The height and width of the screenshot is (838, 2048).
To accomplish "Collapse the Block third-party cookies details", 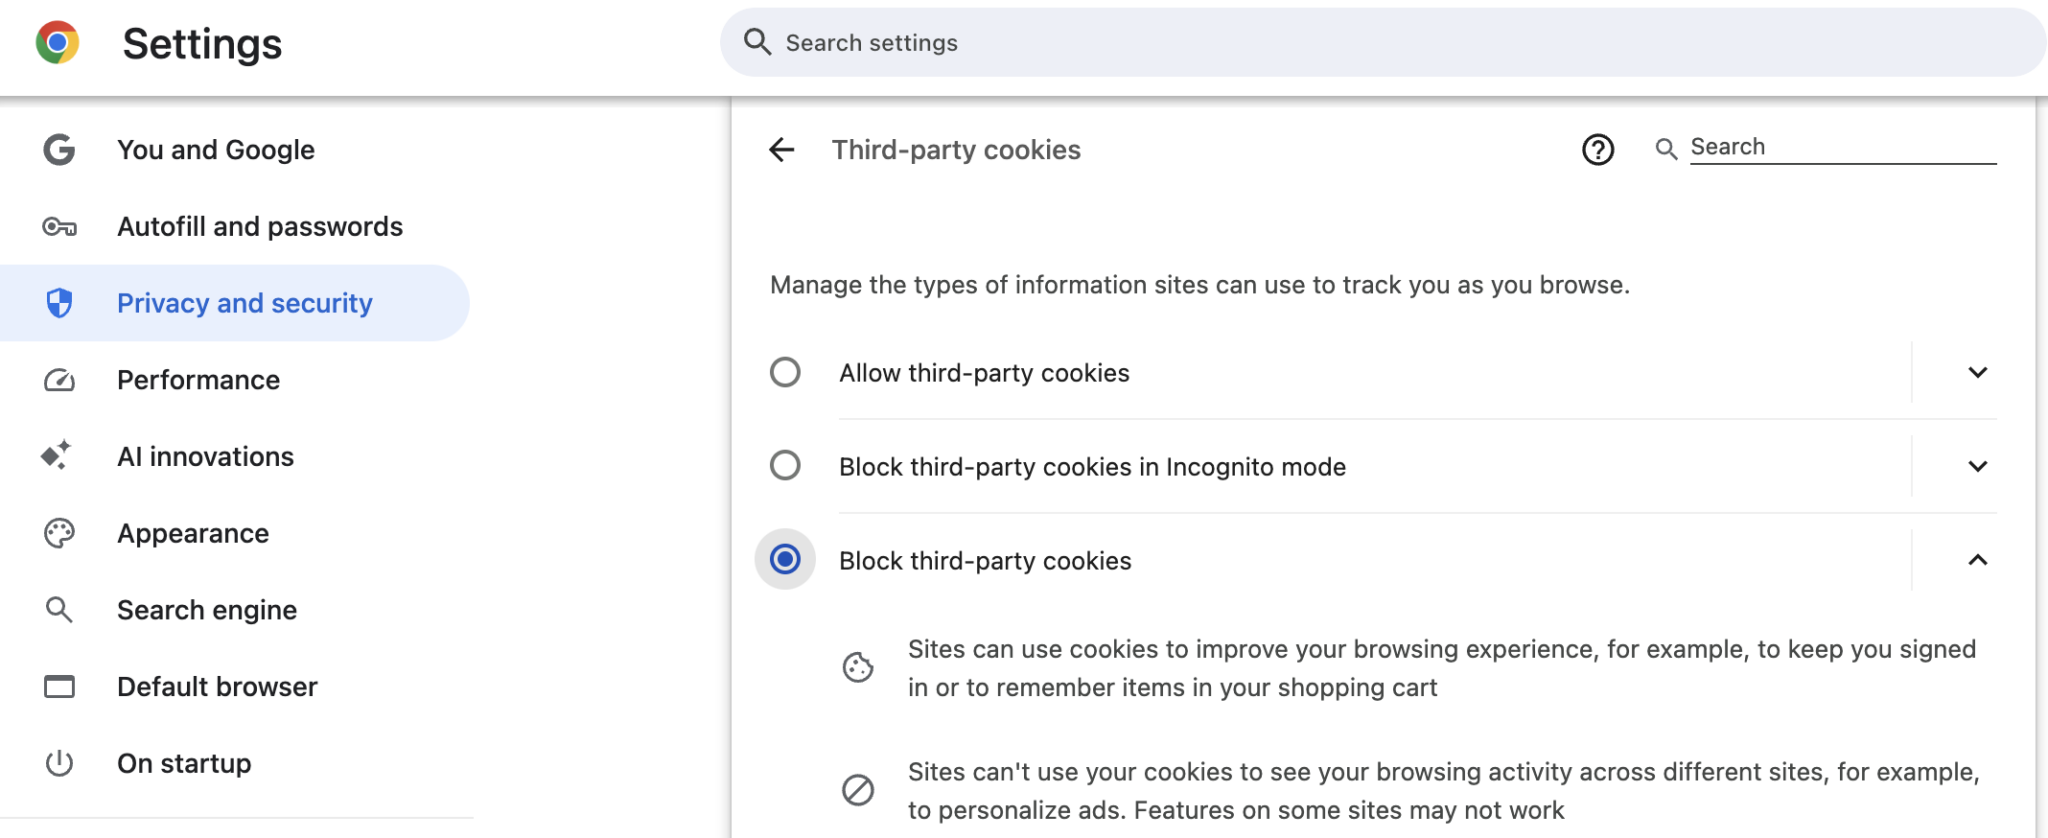I will point(1978,560).
